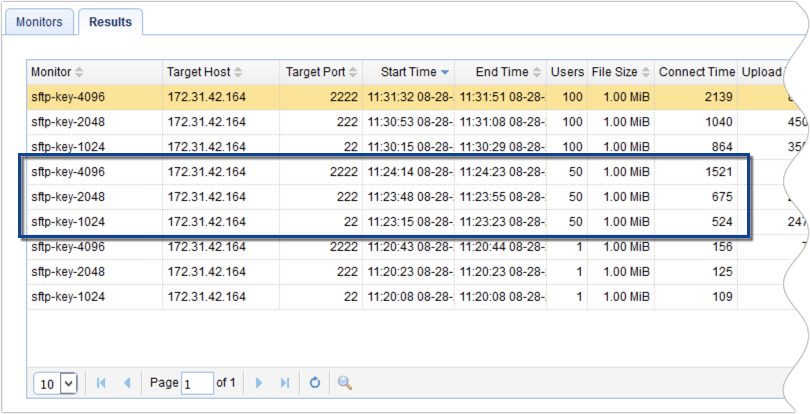810x414 pixels.
Task: Click the next page arrow
Action: click(x=260, y=383)
